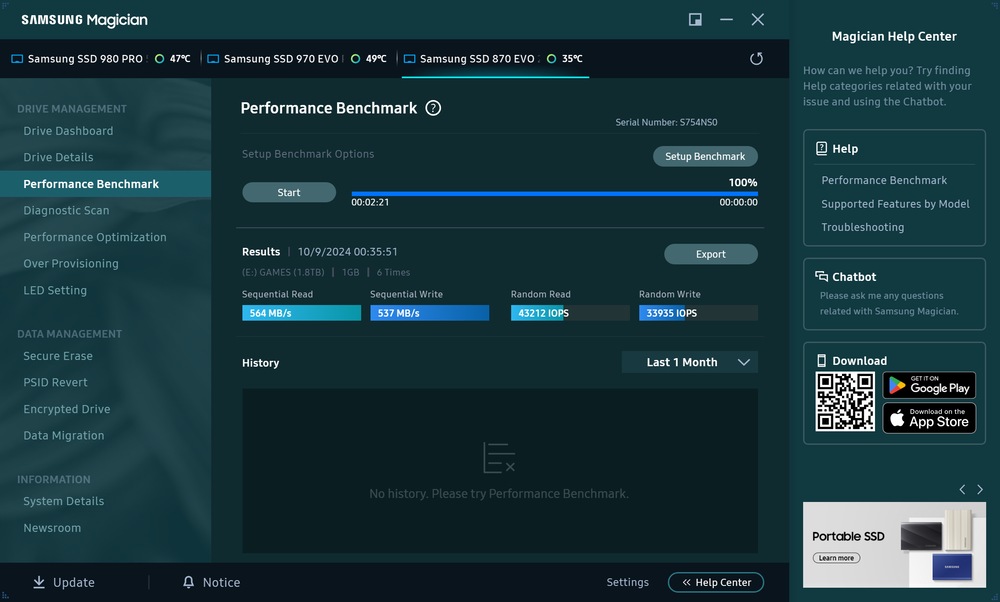This screenshot has width=1000, height=602.
Task: Click the 870 EVO temperature status circle
Action: [x=551, y=59]
